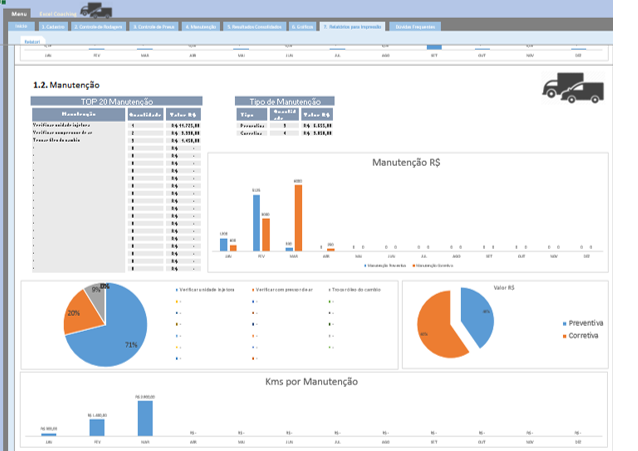
Task: Open the 4. Manutenção tab
Action: coord(201,27)
